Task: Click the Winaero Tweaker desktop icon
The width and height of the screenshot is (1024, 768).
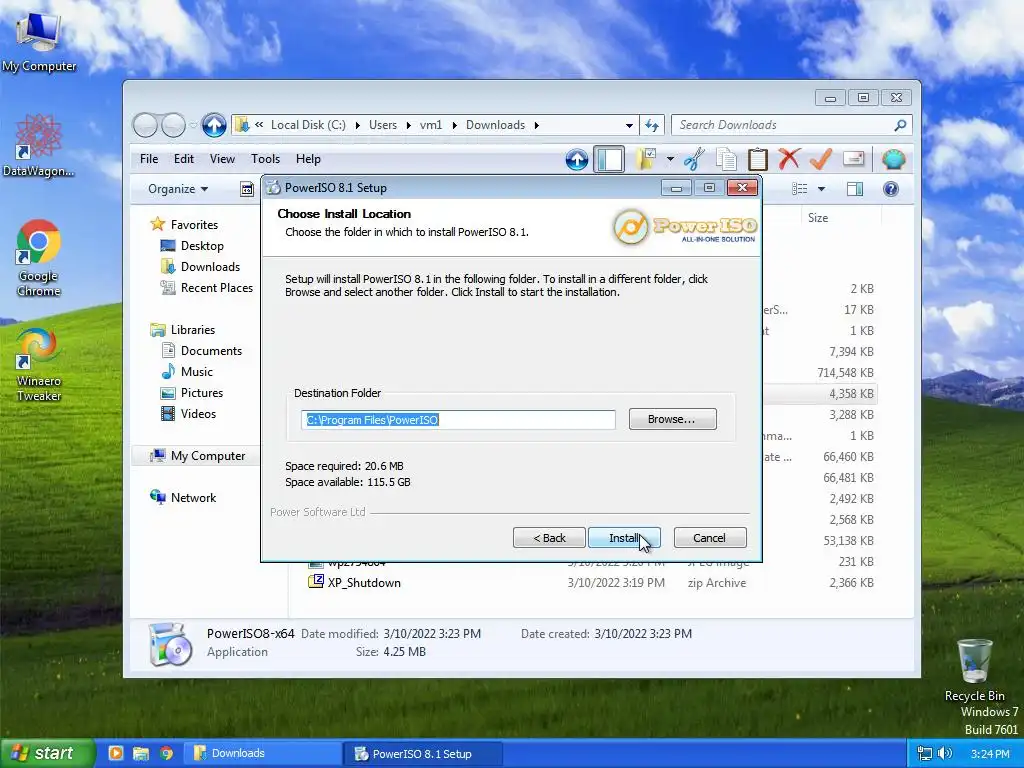Action: [x=39, y=364]
